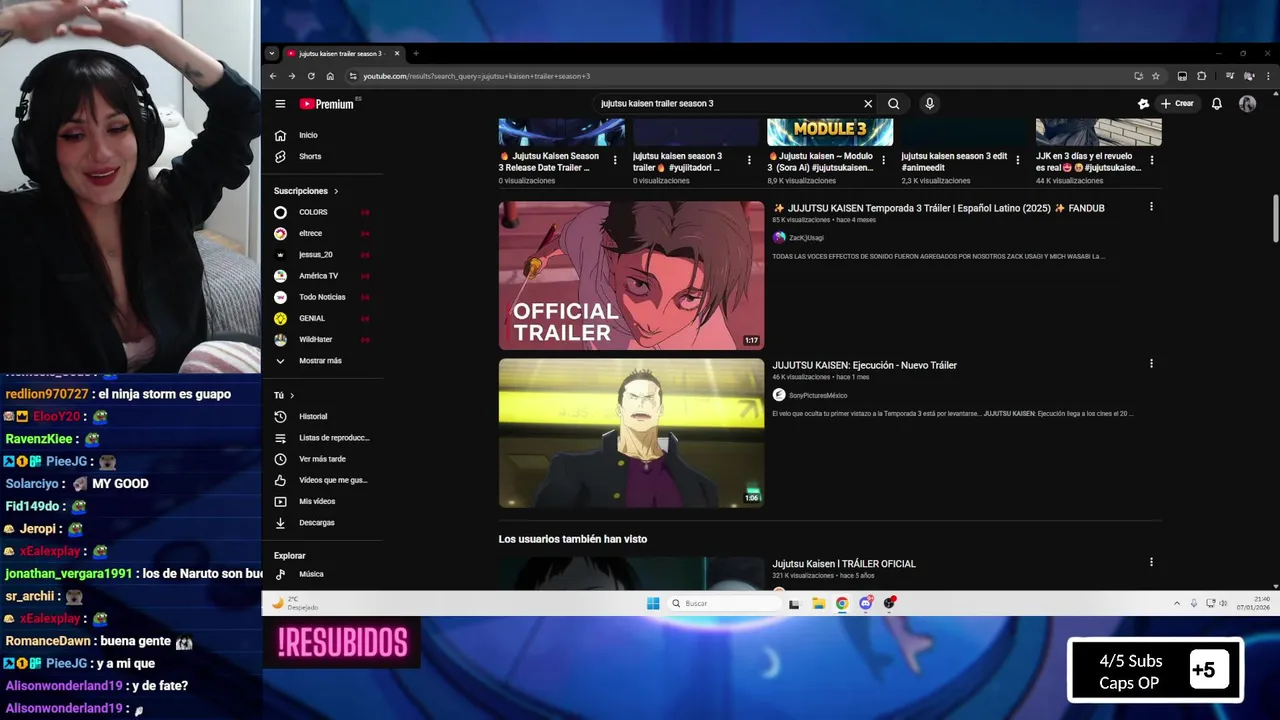The image size is (1280, 720).
Task: Open the JUJUTSU KAISEN: Ejecución title
Action: (x=864, y=365)
